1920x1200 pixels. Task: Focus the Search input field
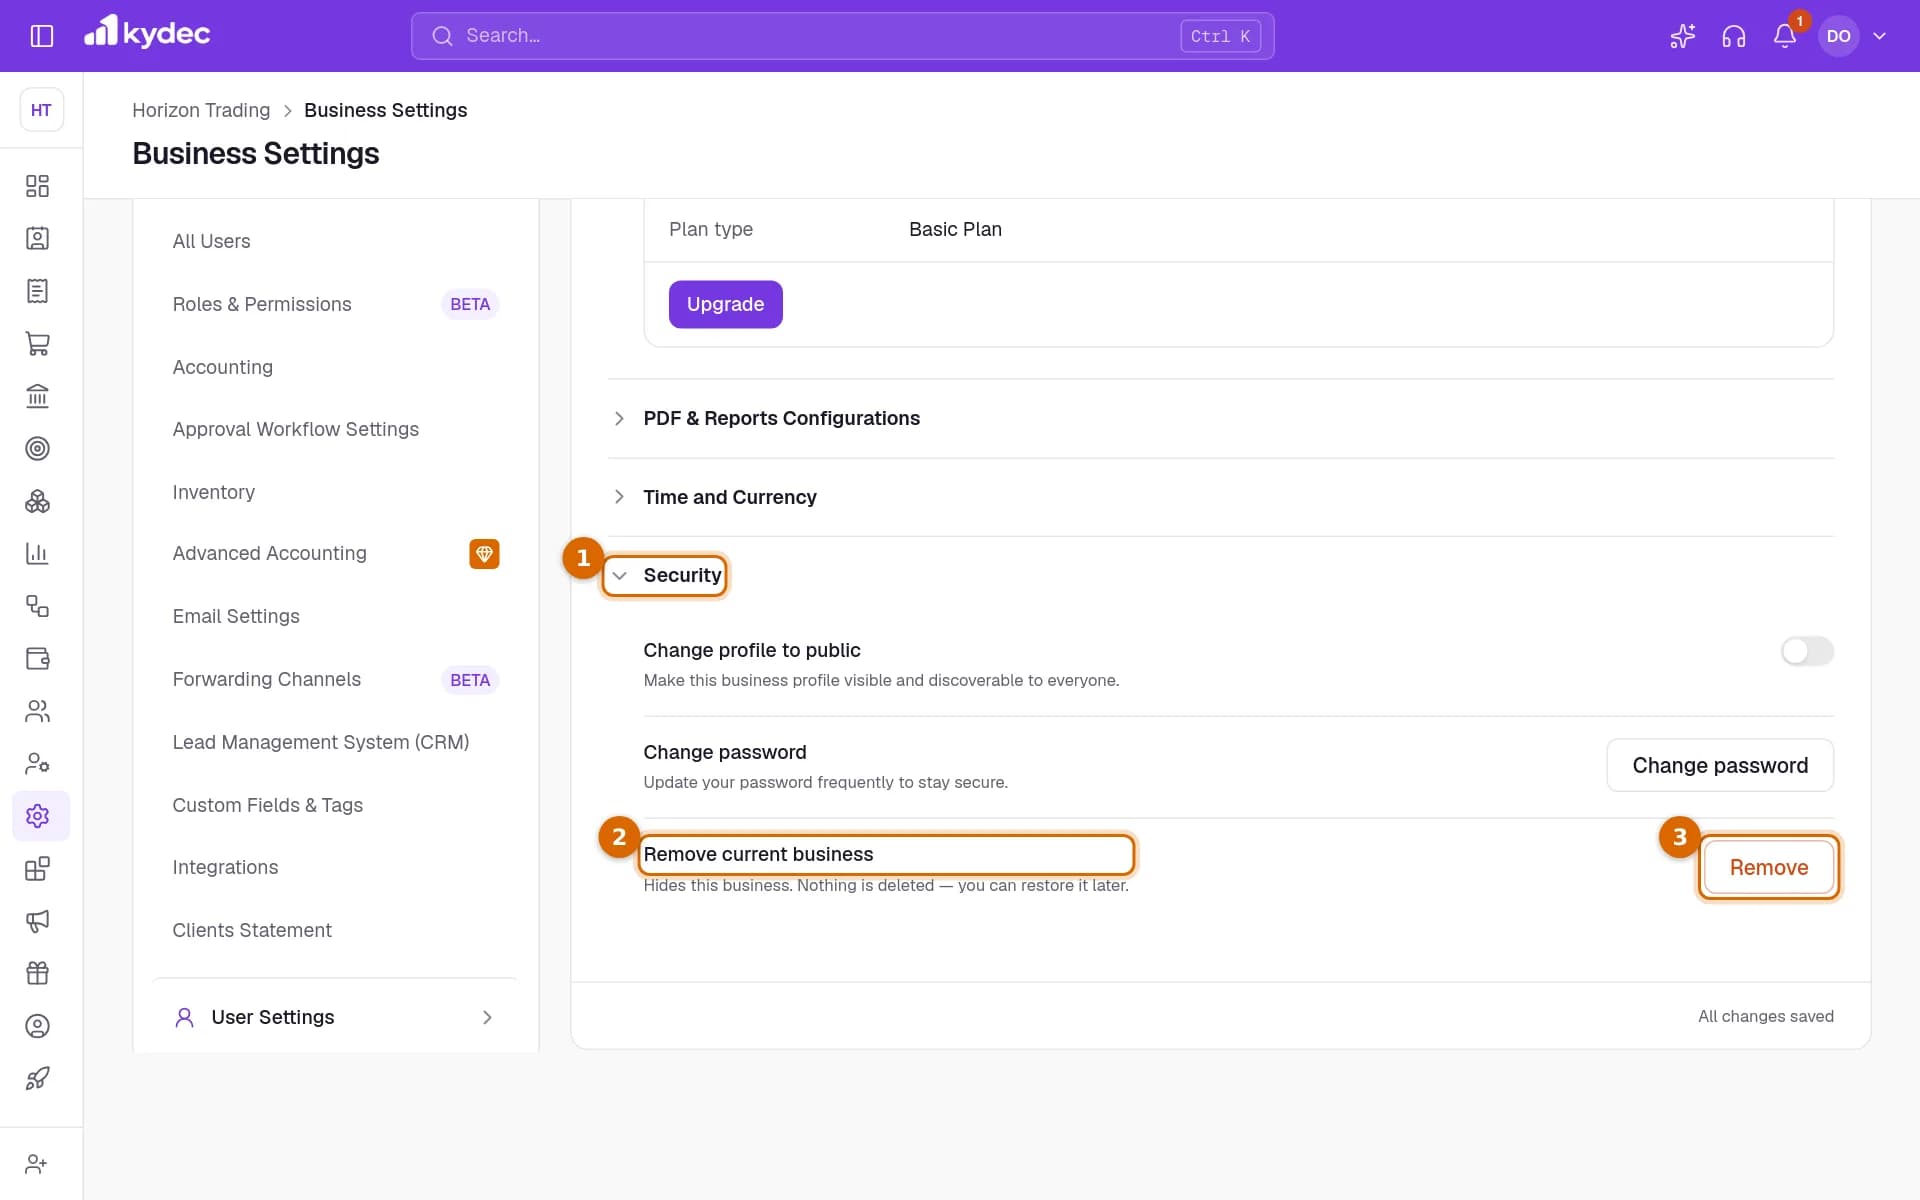[x=842, y=36]
